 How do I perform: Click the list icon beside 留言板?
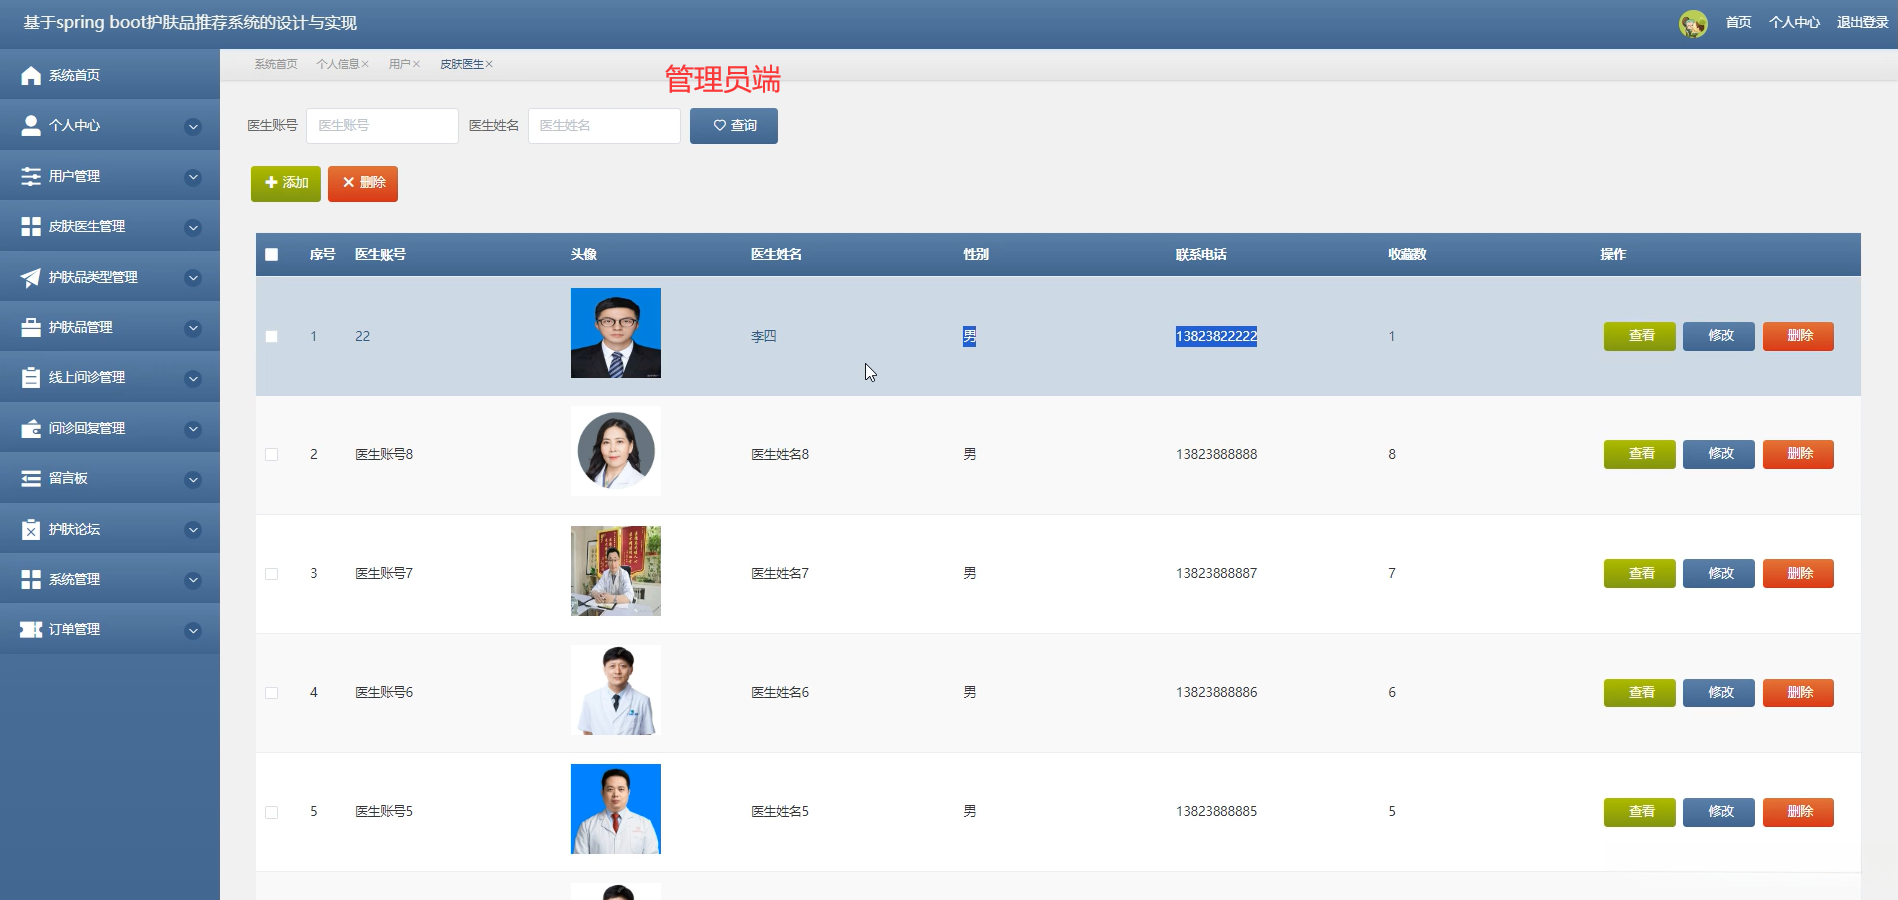pos(31,478)
